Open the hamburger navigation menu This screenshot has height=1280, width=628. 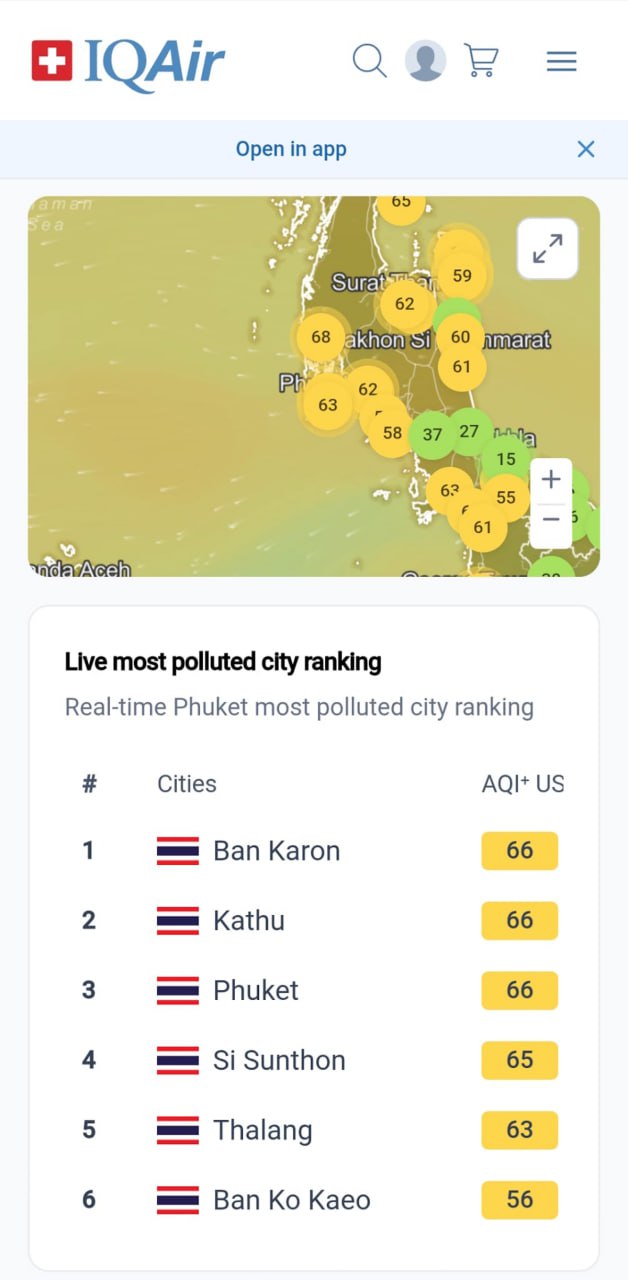click(561, 61)
